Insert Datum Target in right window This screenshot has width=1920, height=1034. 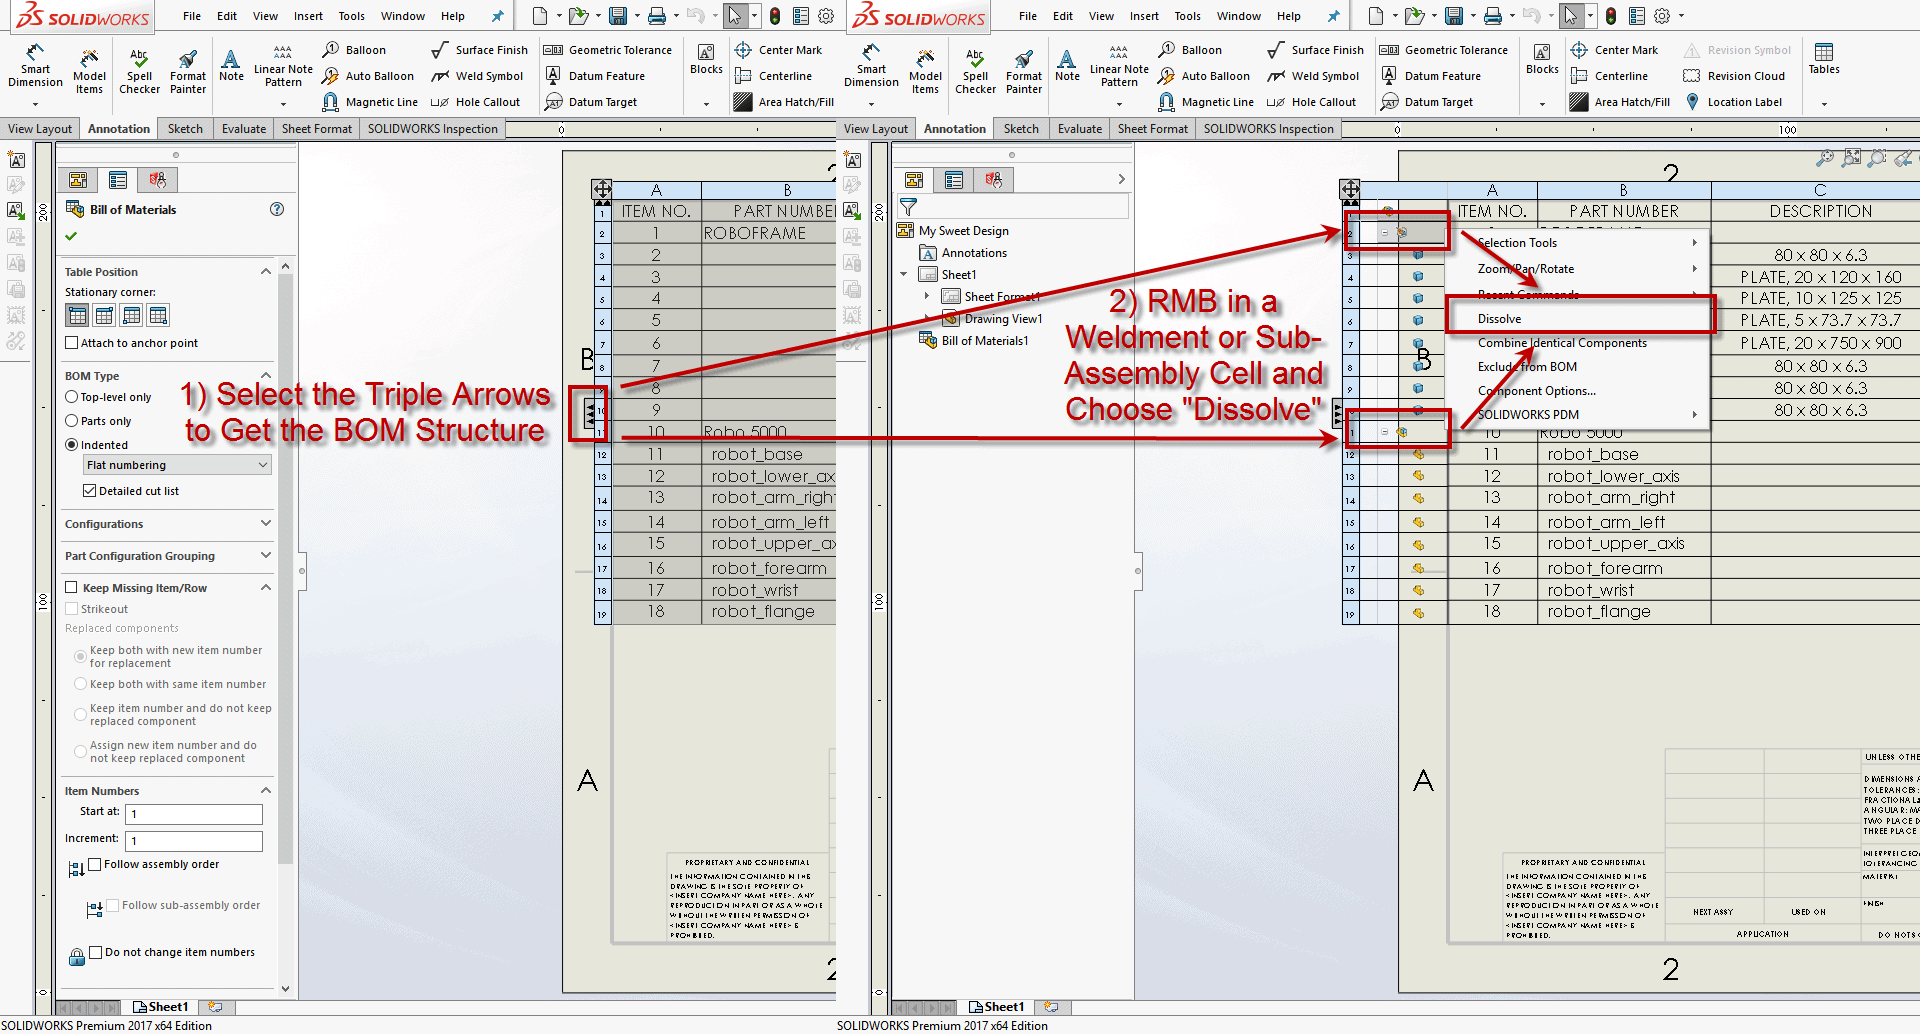click(x=1426, y=102)
